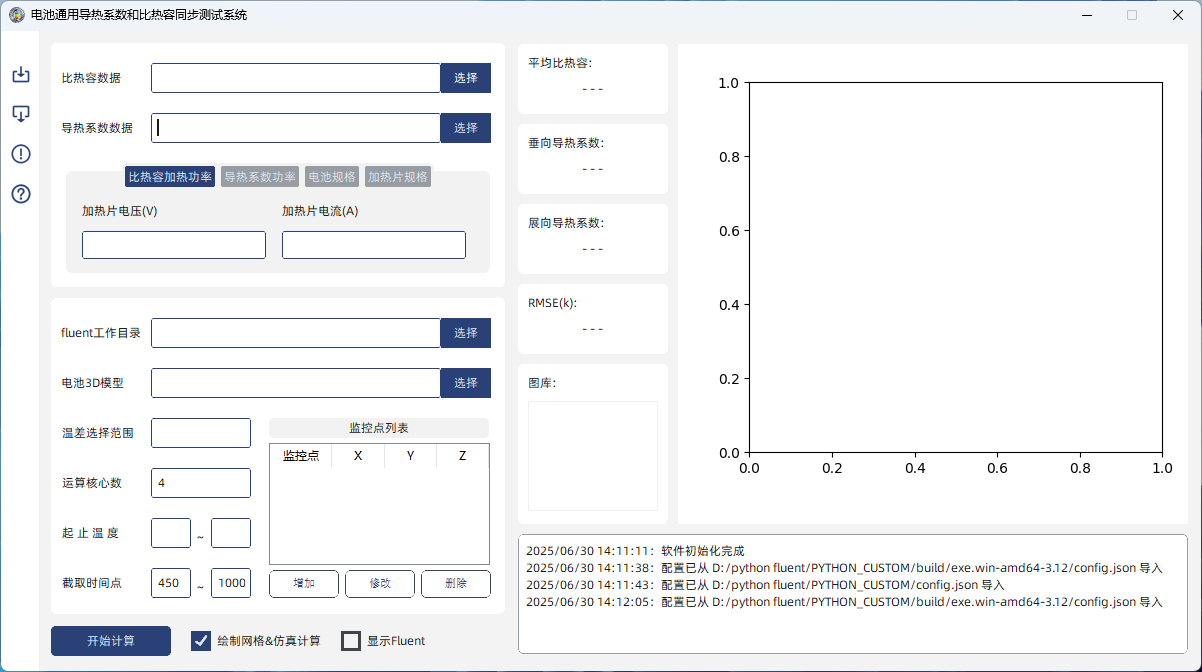Screen dimensions: 1202x672
Task: Click the import config icon in sidebar
Action: click(x=21, y=75)
